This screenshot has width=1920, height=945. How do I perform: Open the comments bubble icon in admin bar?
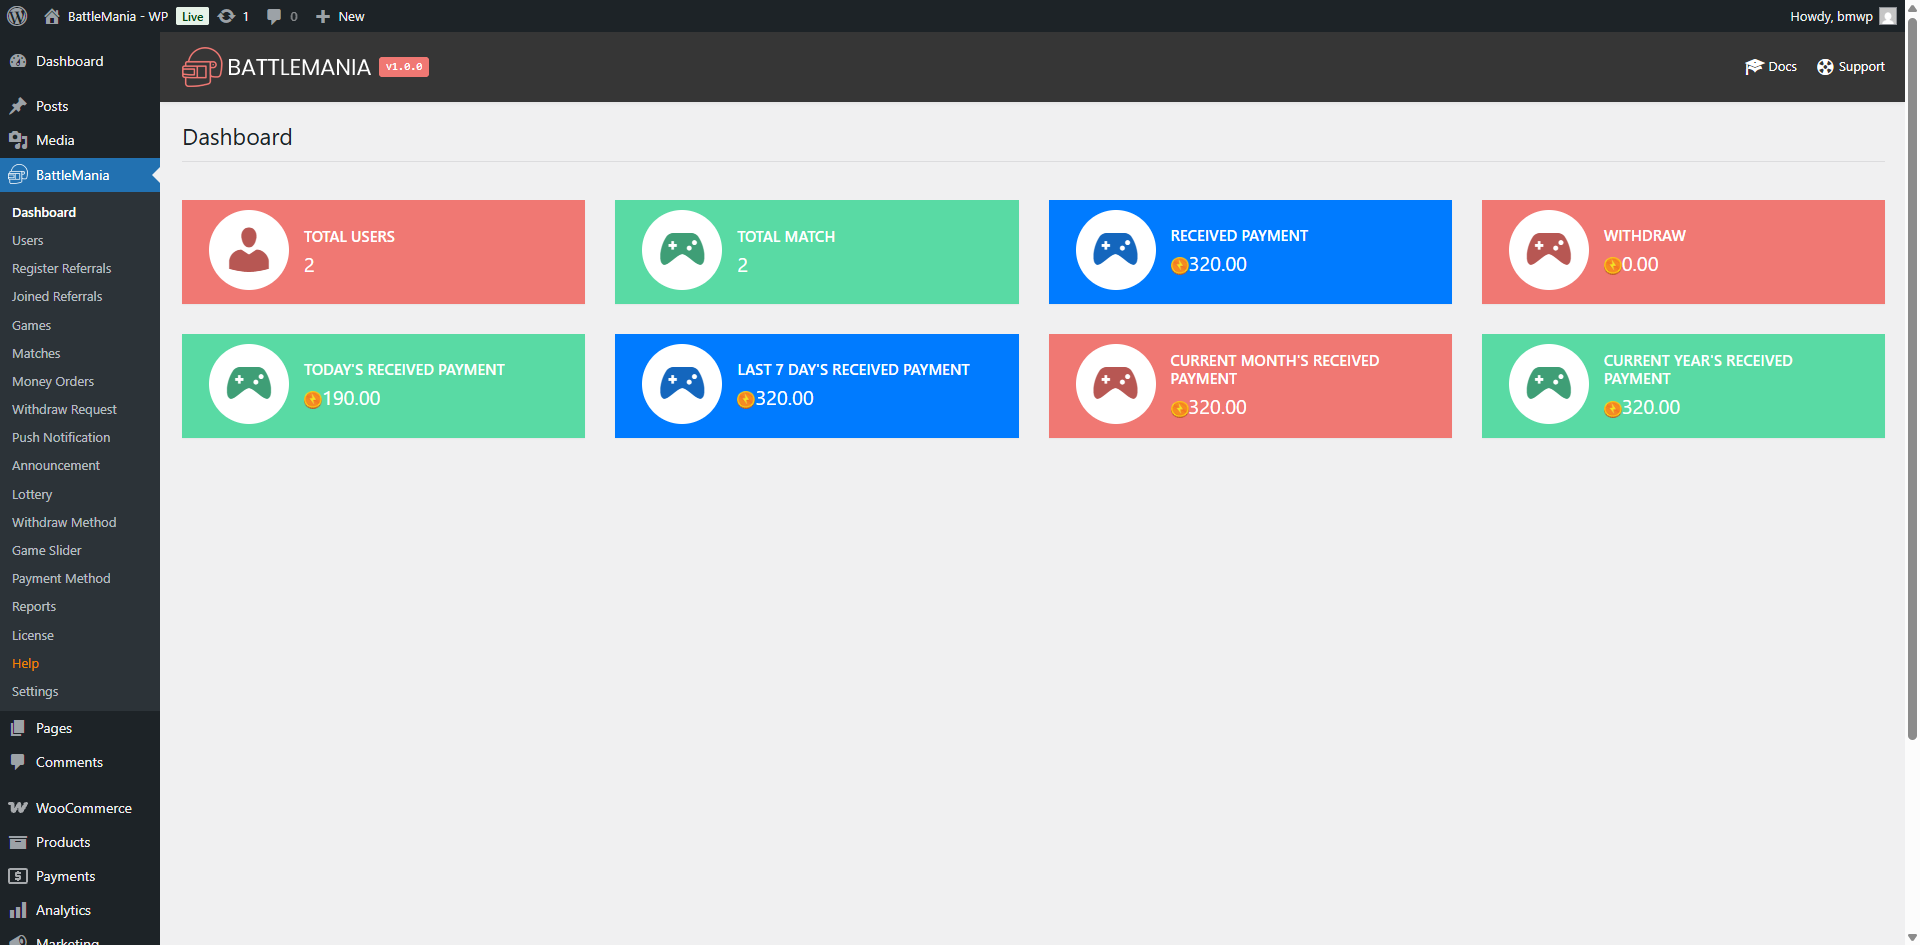(x=274, y=16)
